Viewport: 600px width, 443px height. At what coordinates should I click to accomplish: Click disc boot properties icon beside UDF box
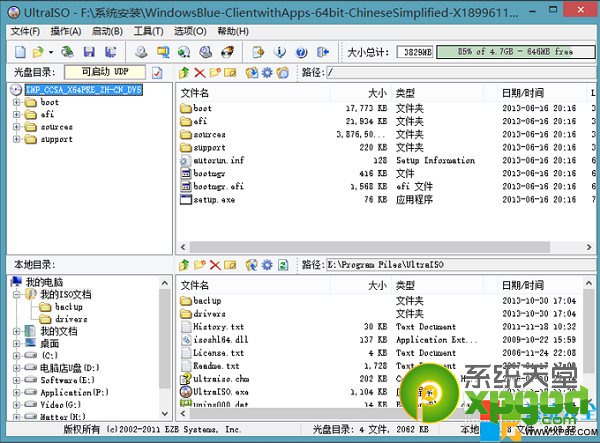point(157,73)
